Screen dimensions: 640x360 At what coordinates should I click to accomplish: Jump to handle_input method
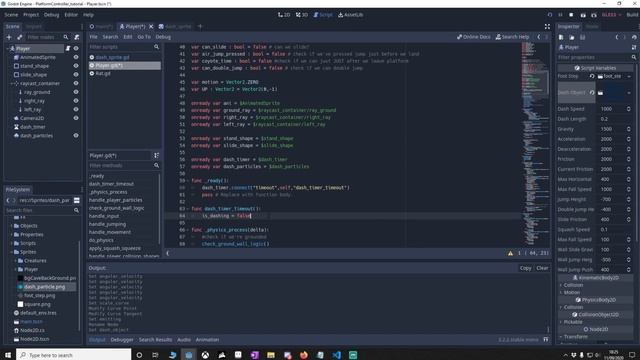coord(104,216)
